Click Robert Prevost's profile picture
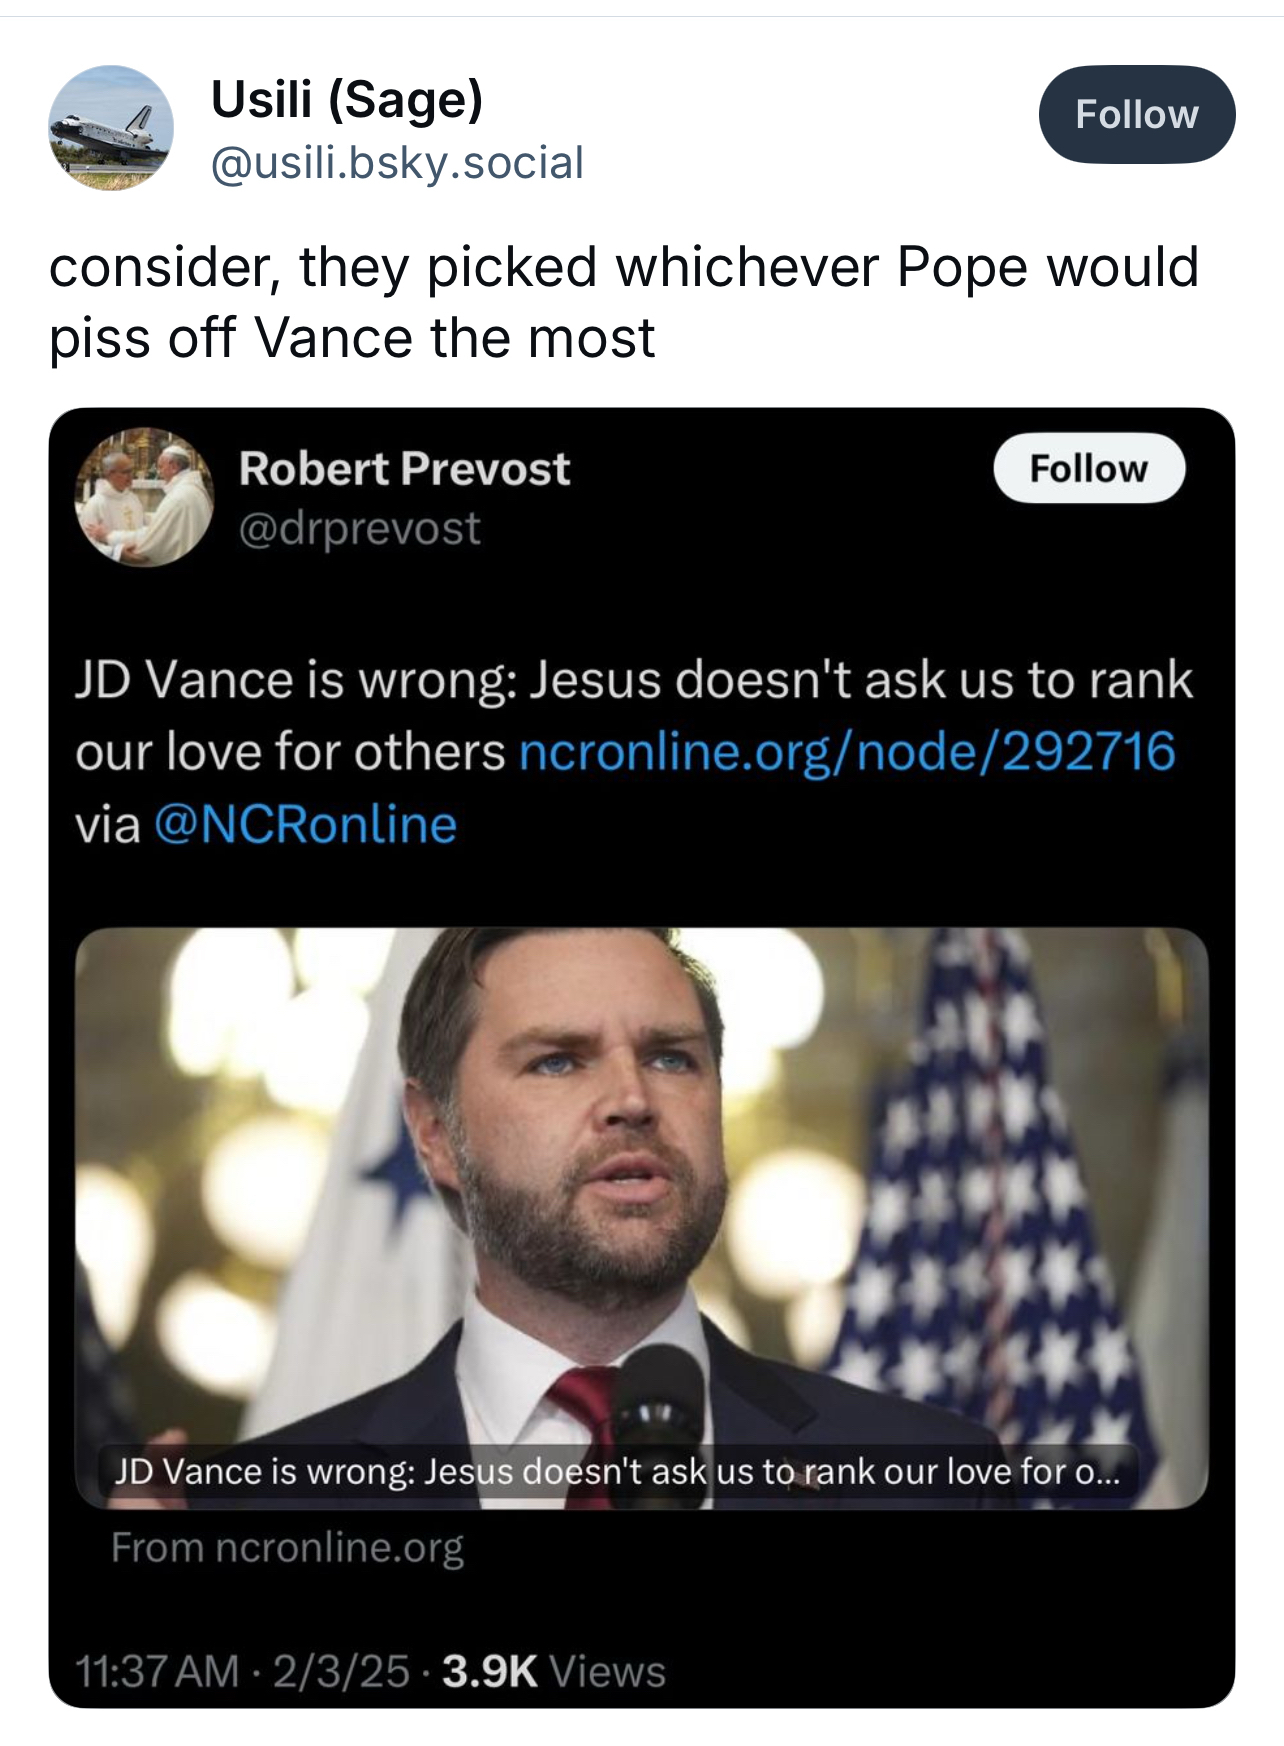Viewport: 1284px width, 1746px height. [x=144, y=497]
